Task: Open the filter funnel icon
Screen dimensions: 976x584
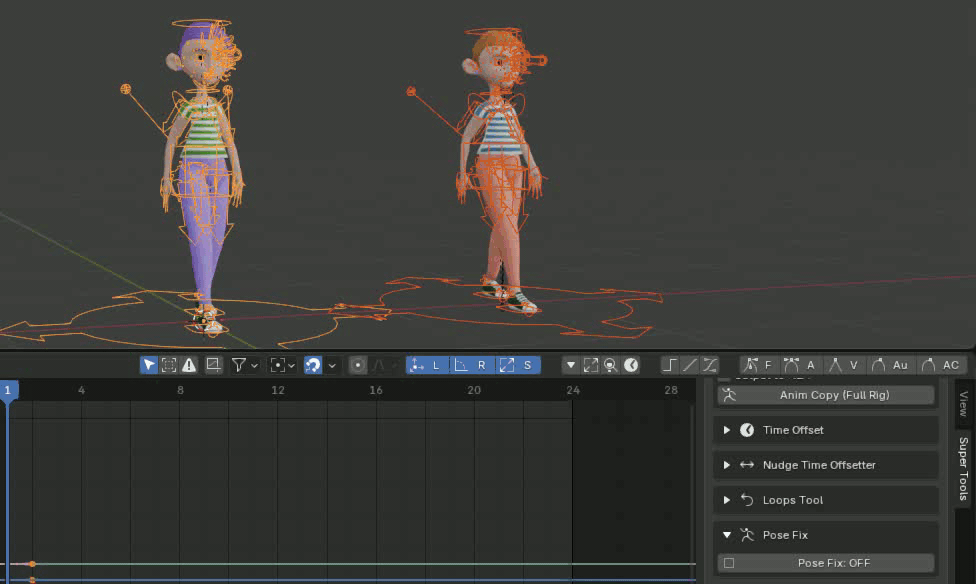Action: (x=238, y=365)
